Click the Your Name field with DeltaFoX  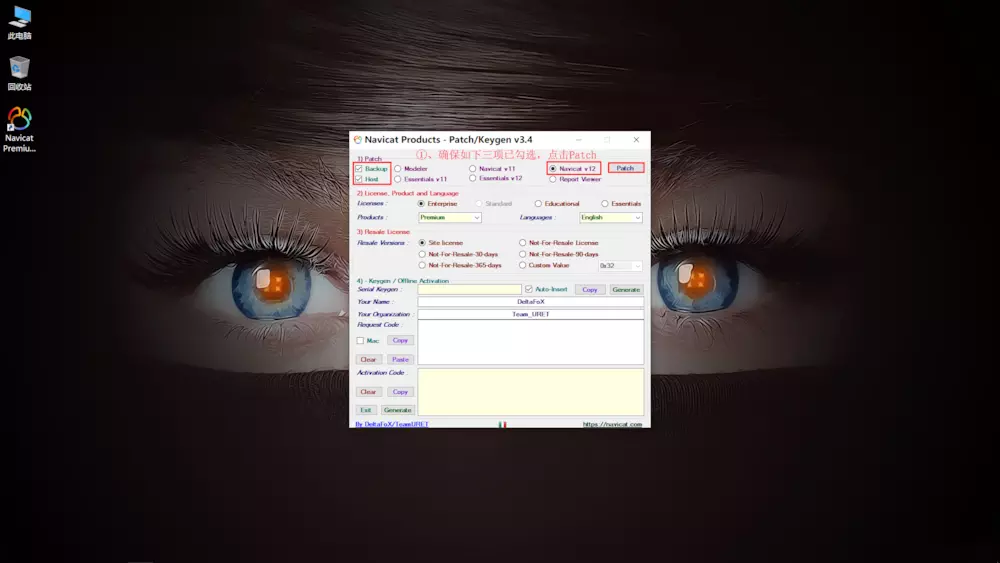(x=531, y=302)
